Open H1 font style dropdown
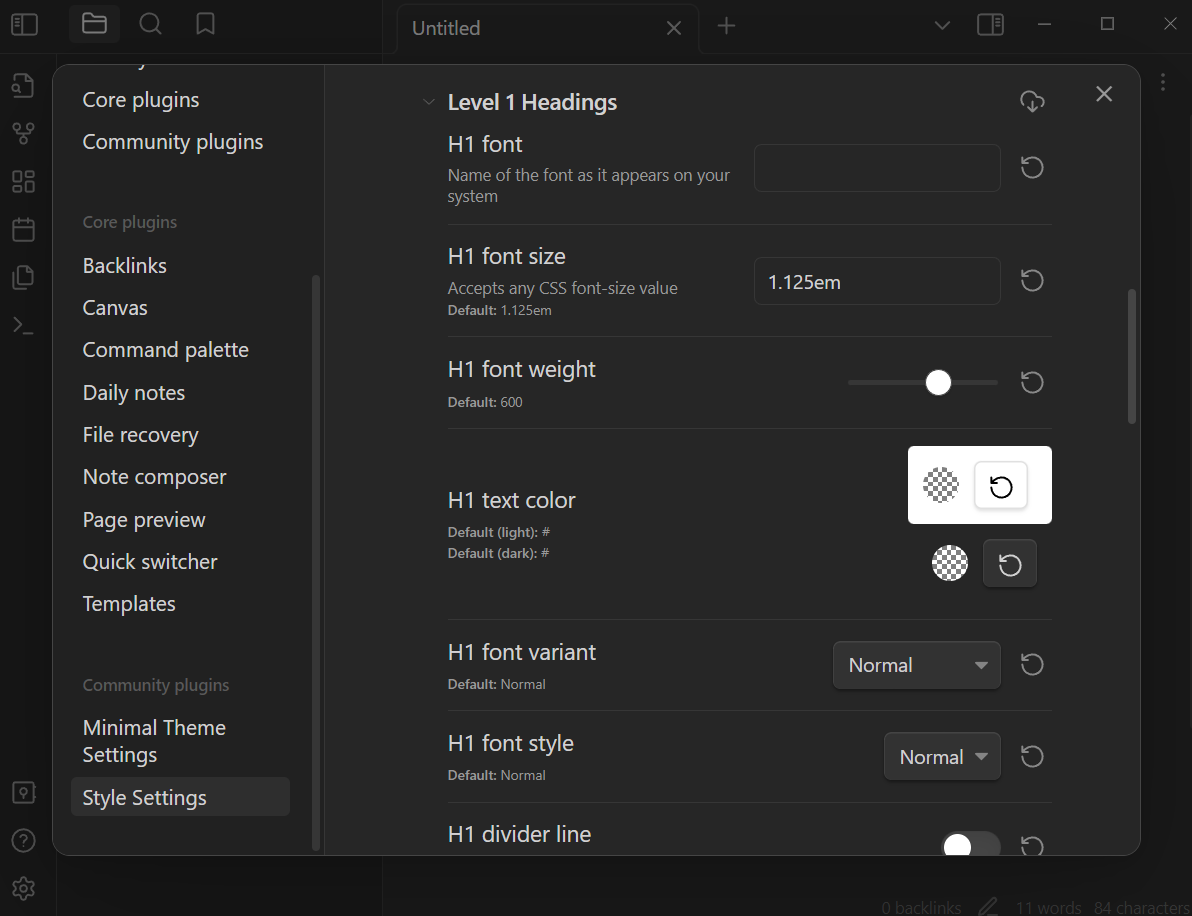Screen dimensions: 1192x916 (942, 756)
